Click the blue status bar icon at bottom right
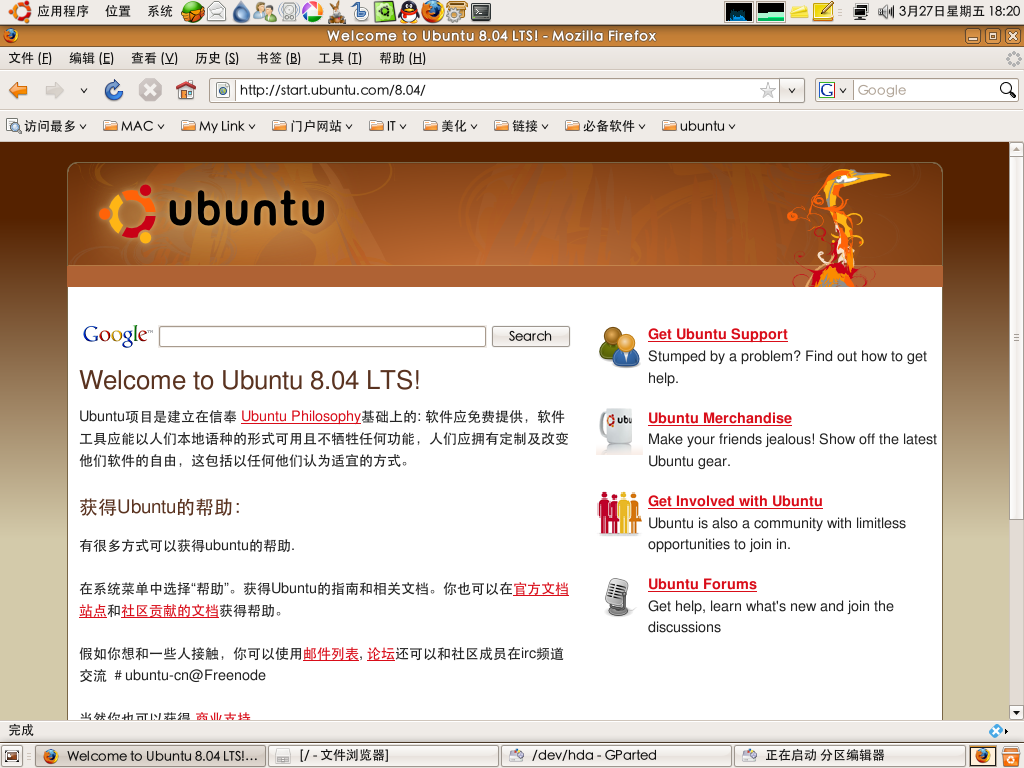The height and width of the screenshot is (768, 1024). click(996, 730)
